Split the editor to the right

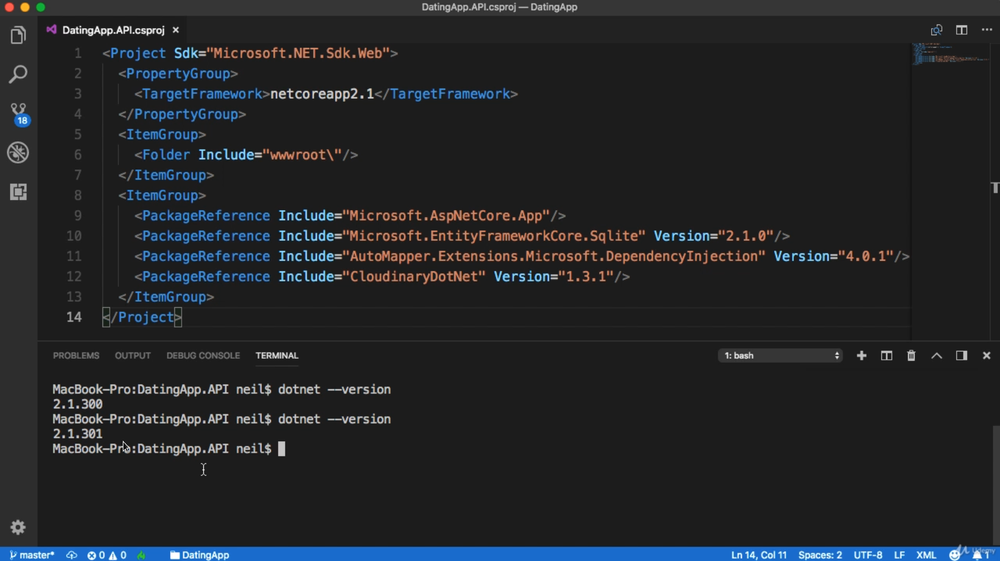click(x=961, y=30)
